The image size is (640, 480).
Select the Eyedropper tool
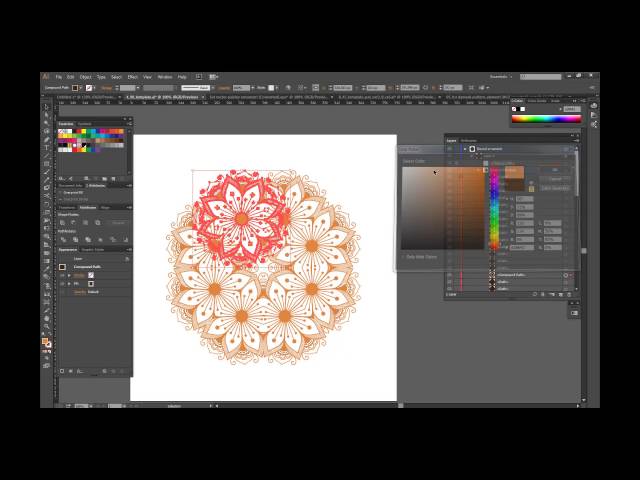tap(47, 269)
